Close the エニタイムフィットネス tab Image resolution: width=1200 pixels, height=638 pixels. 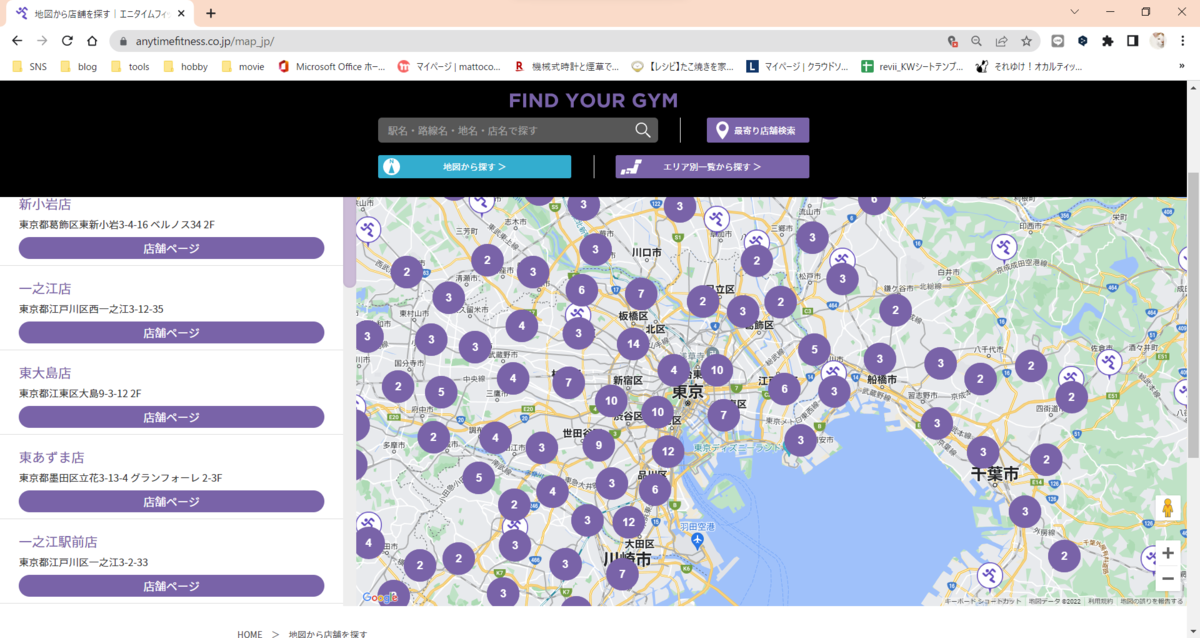[x=182, y=14]
